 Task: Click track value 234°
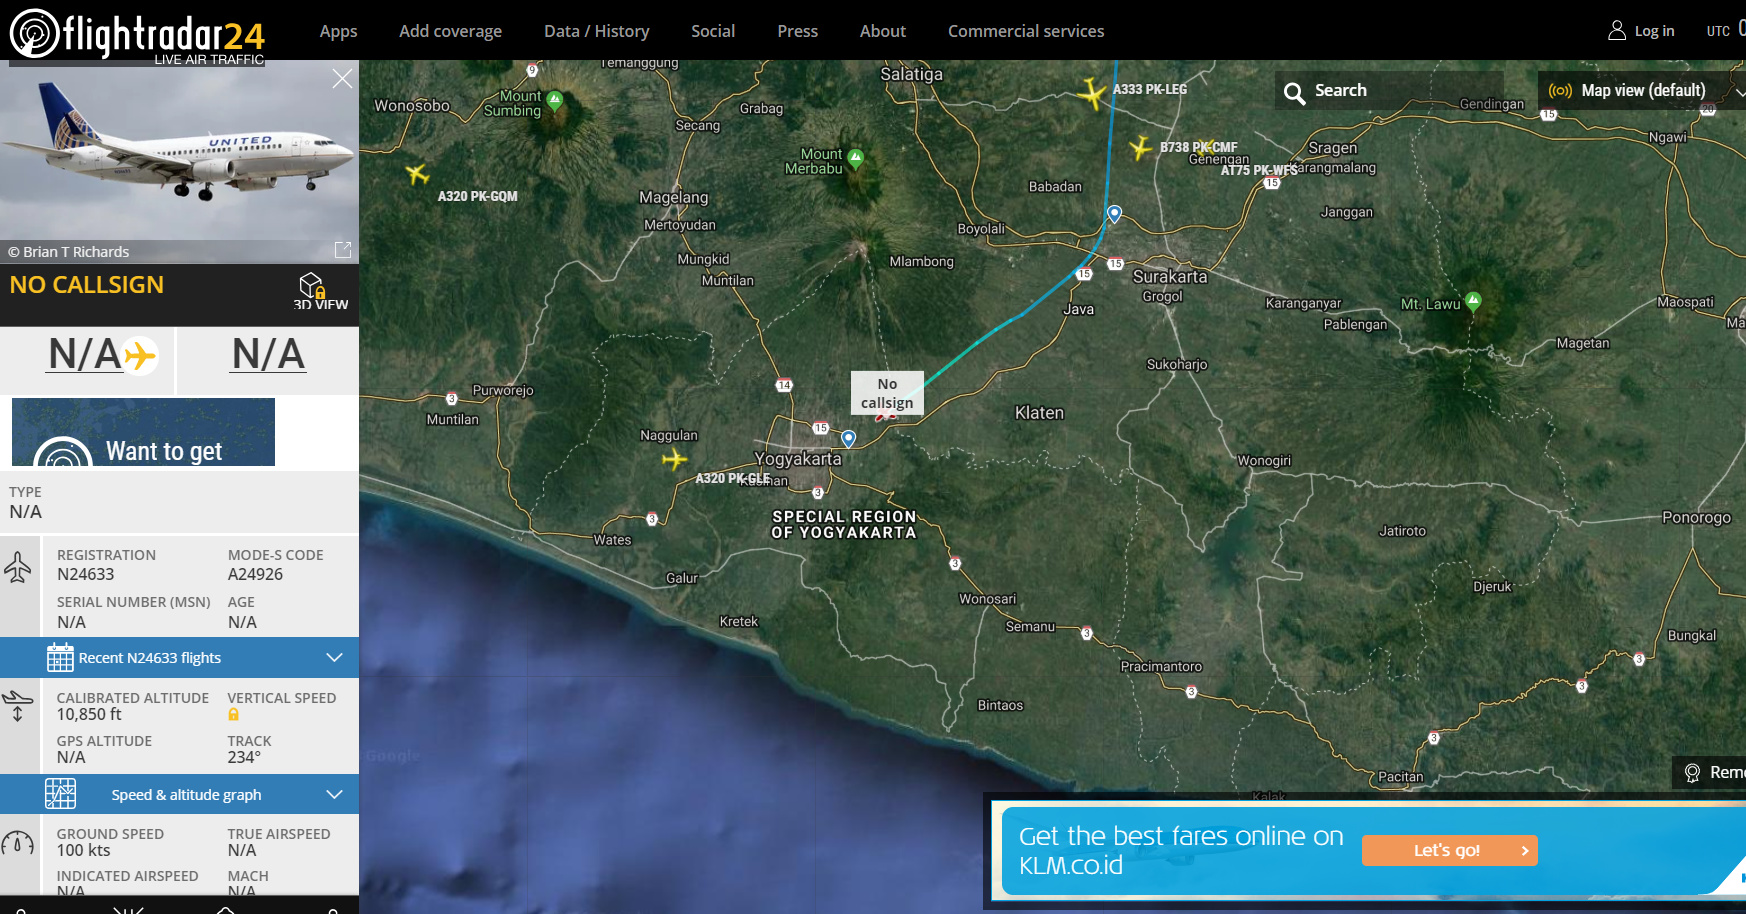pos(244,757)
